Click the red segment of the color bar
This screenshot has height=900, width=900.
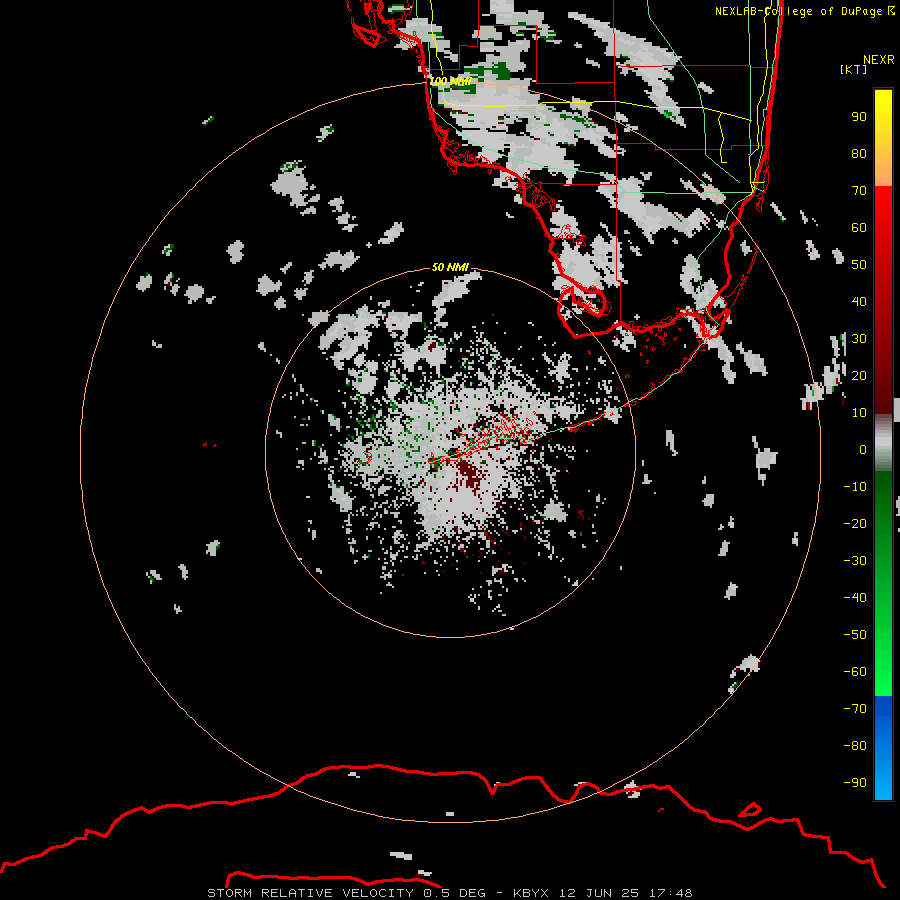point(883,300)
